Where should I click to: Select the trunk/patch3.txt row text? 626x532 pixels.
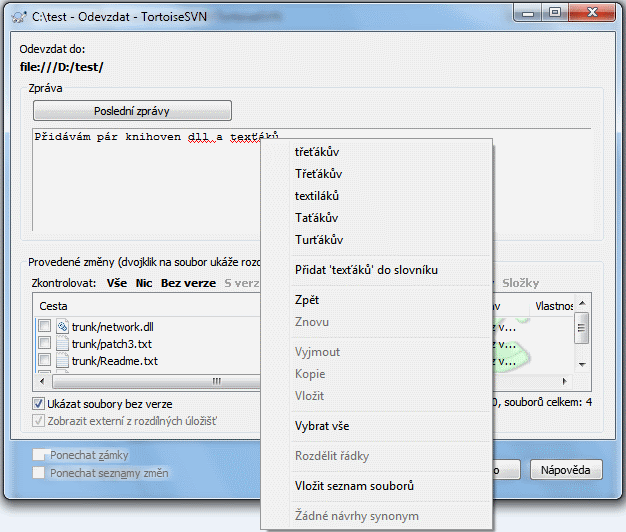click(x=112, y=344)
